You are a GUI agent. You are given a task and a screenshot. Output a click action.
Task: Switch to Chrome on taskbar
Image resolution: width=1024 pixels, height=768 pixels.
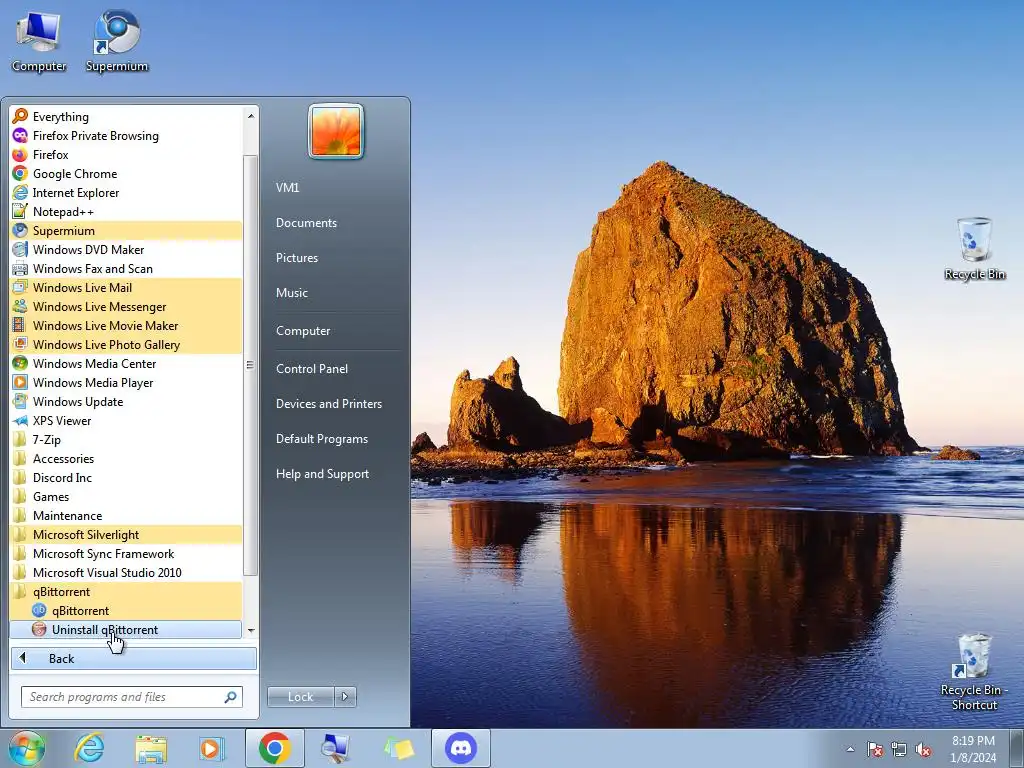(x=274, y=748)
